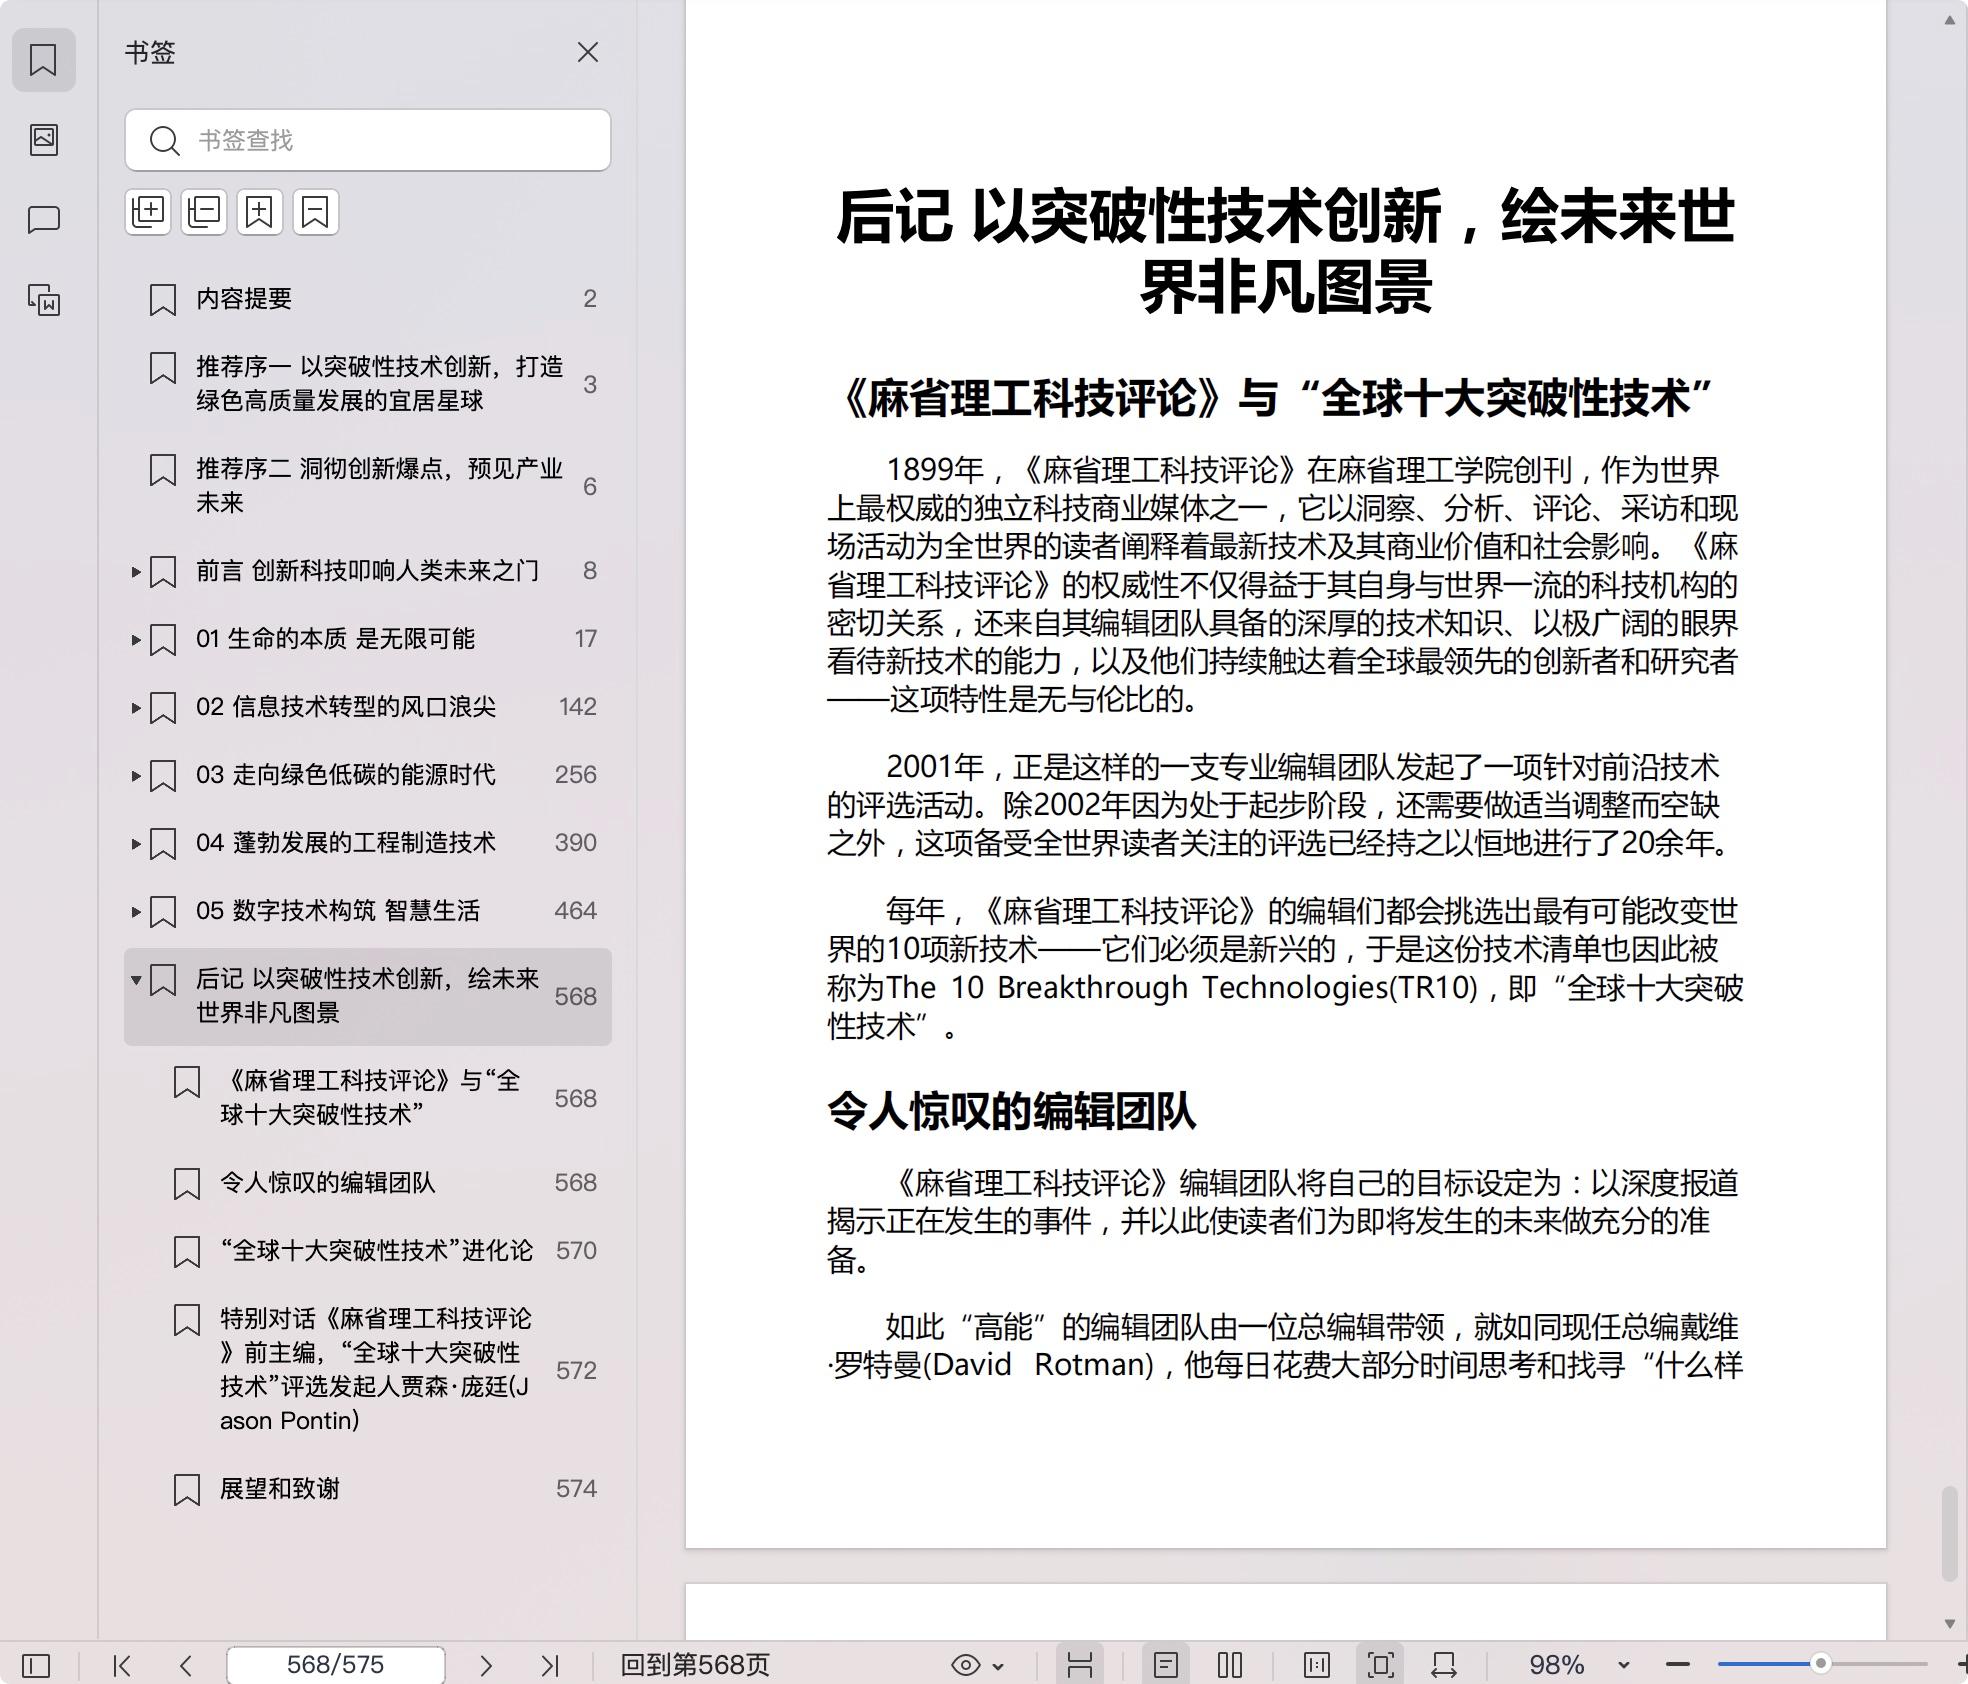Select bookmark 03 走向绿色低碳的能源时代

(368, 775)
